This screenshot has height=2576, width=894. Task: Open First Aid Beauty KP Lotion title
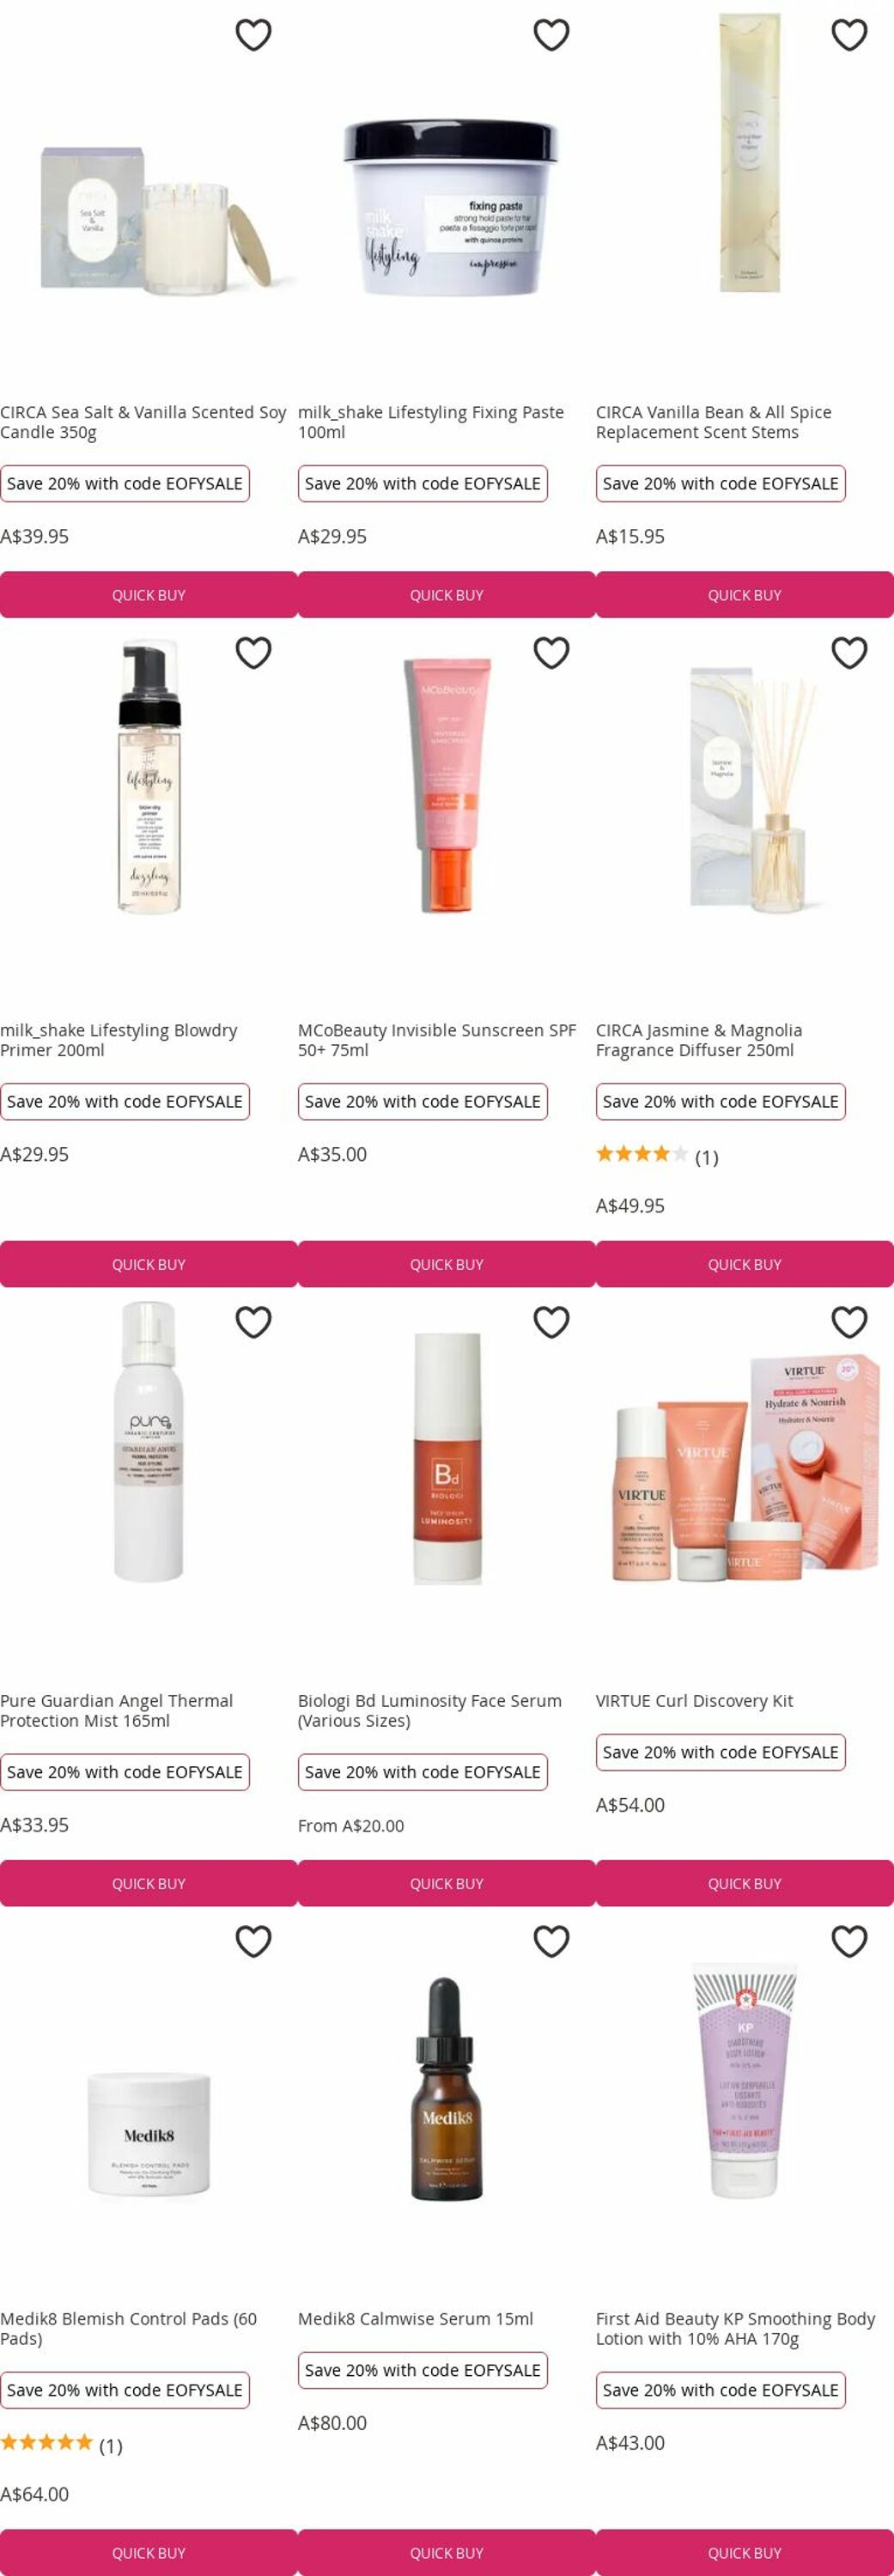(735, 2328)
